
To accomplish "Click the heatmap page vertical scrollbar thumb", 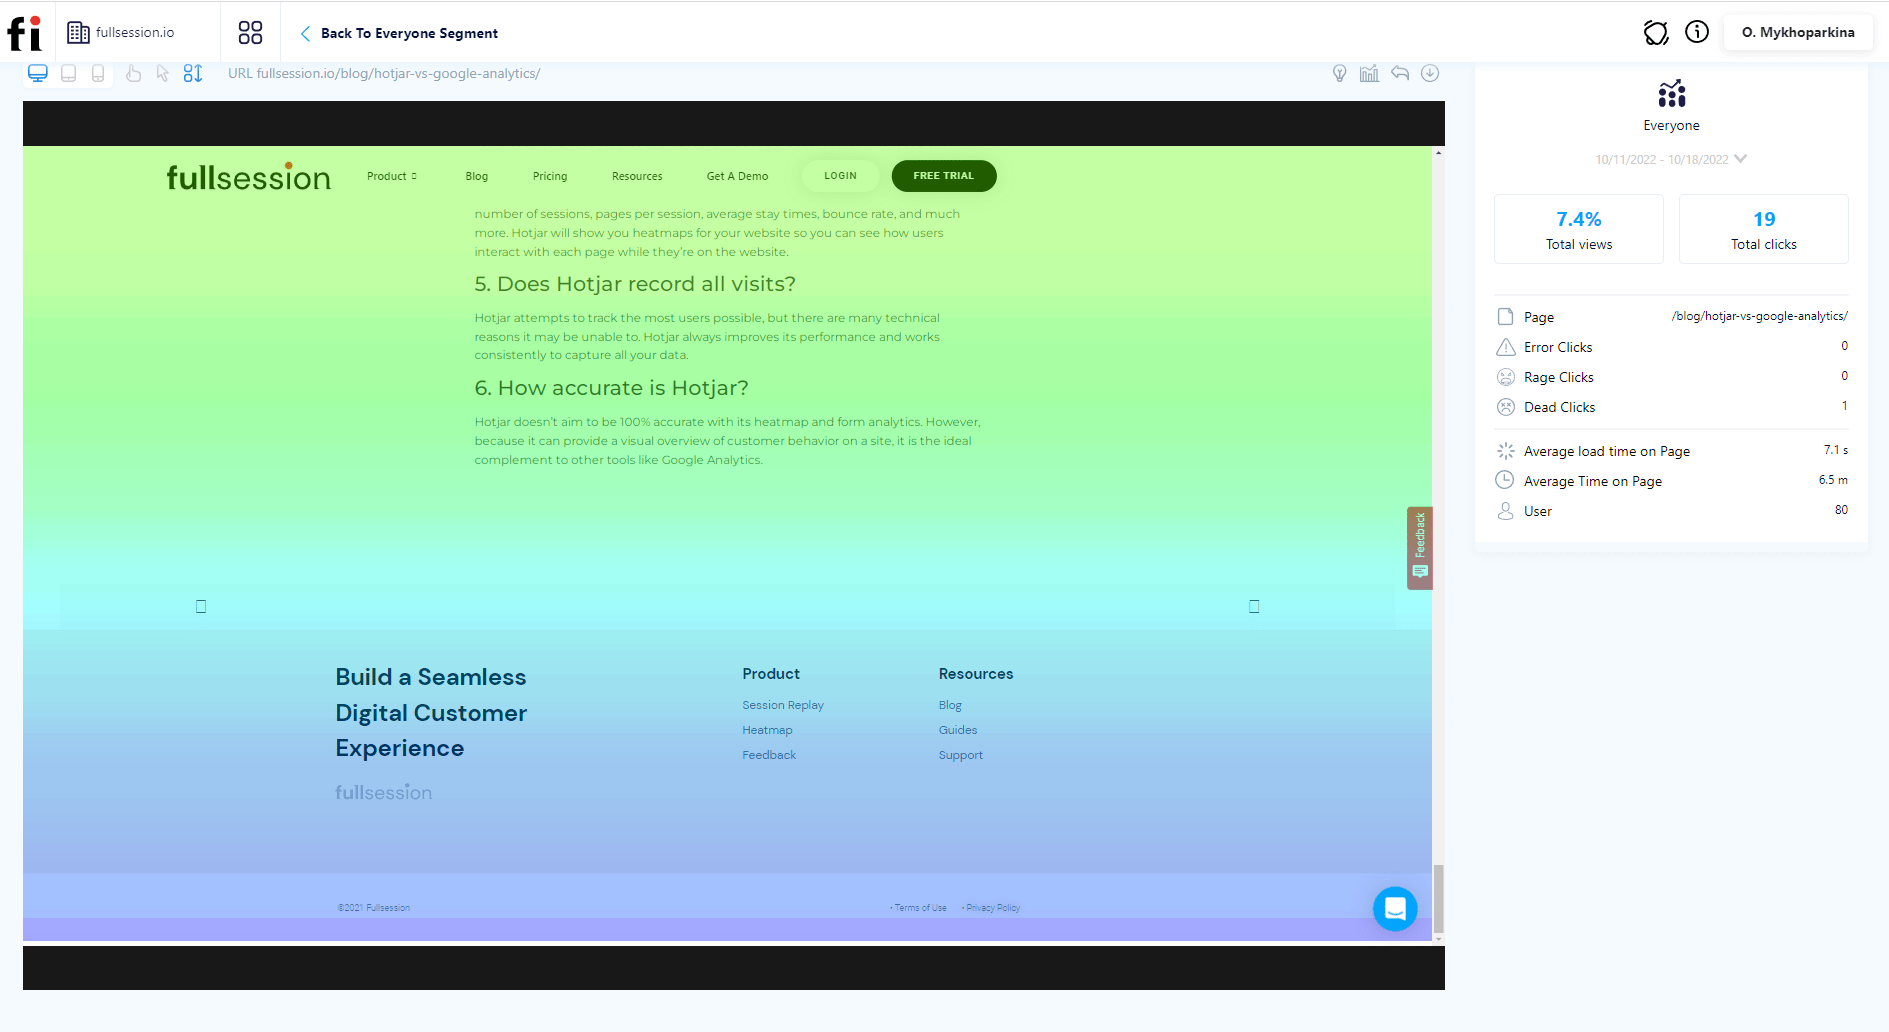I will coord(1438,898).
